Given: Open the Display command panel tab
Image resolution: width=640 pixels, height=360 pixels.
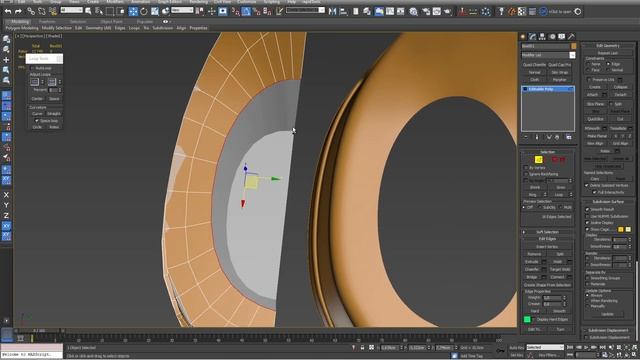Looking at the screenshot, I should [x=562, y=37].
